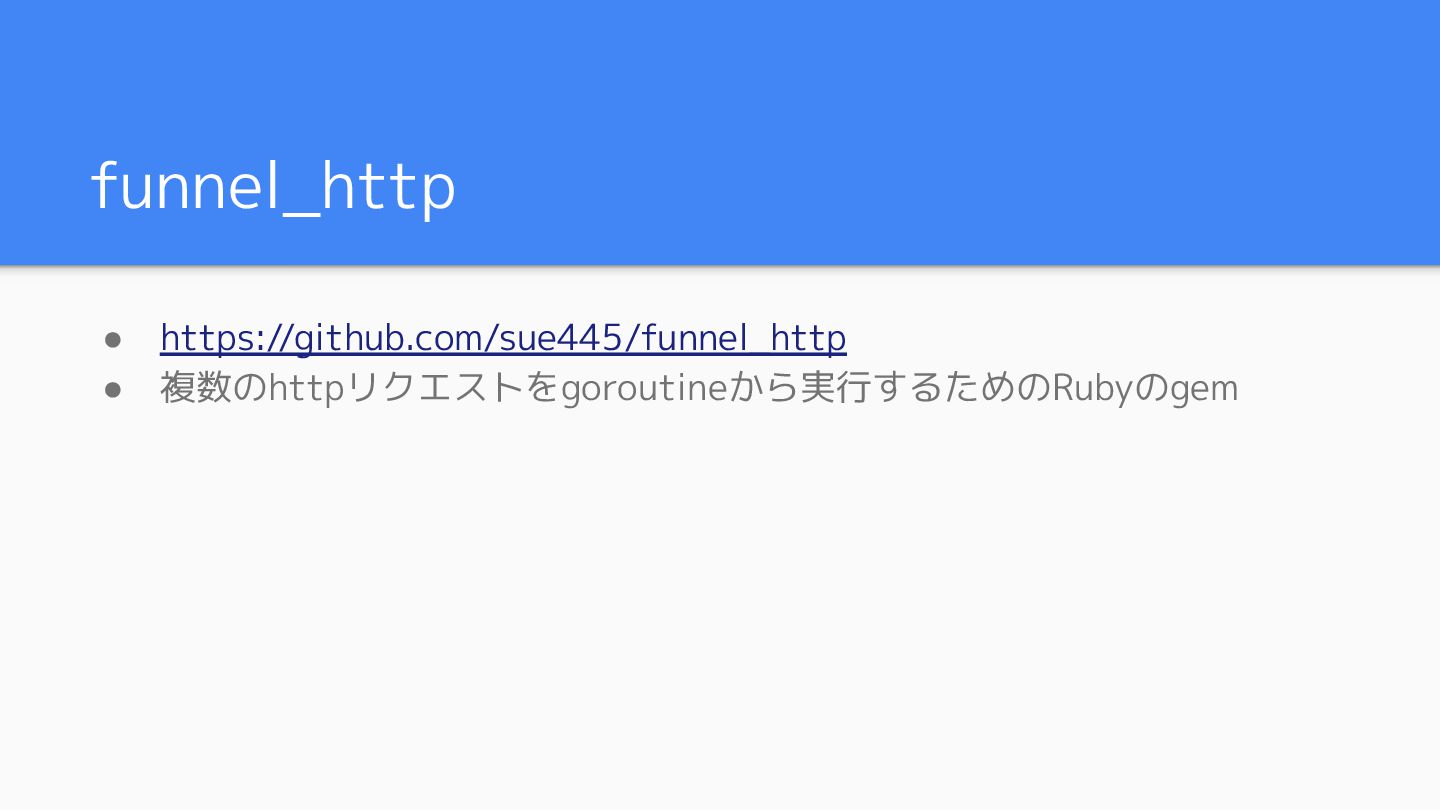Click the funnel_http slide title
Viewport: 1440px width, 810px height.
pyautogui.click(x=274, y=186)
